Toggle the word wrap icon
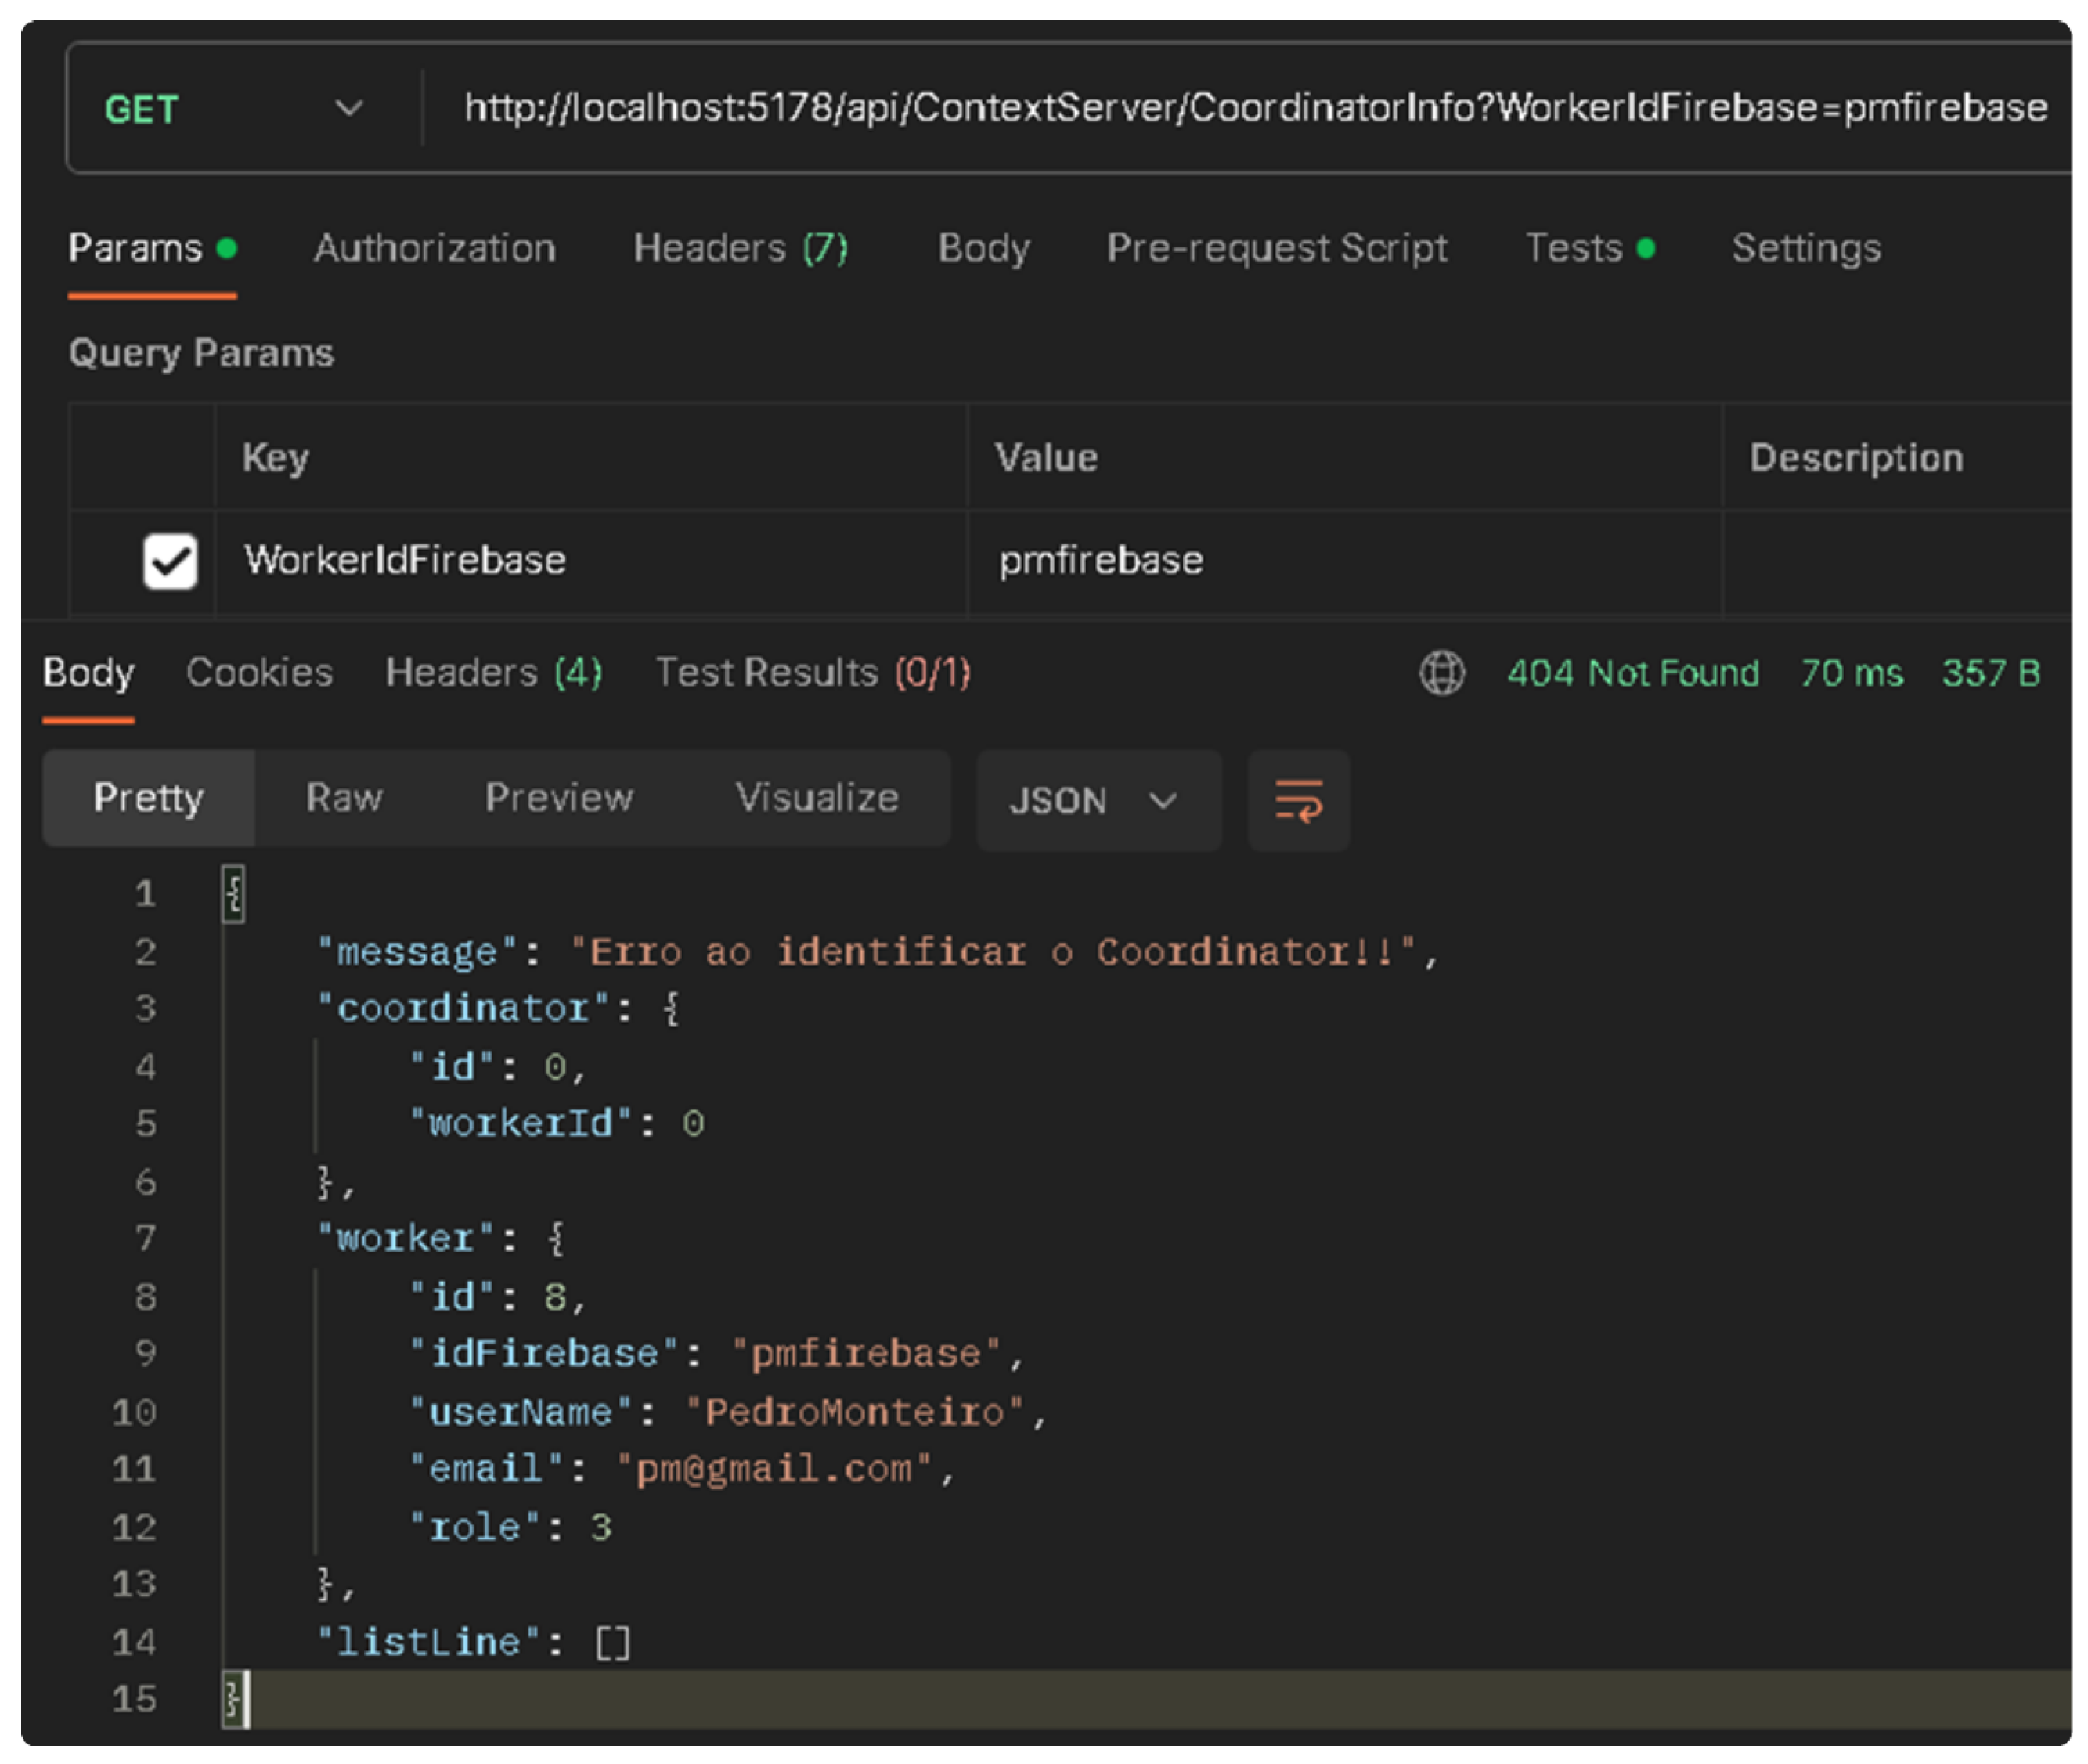This screenshot has width=2088, height=1764. (1298, 801)
